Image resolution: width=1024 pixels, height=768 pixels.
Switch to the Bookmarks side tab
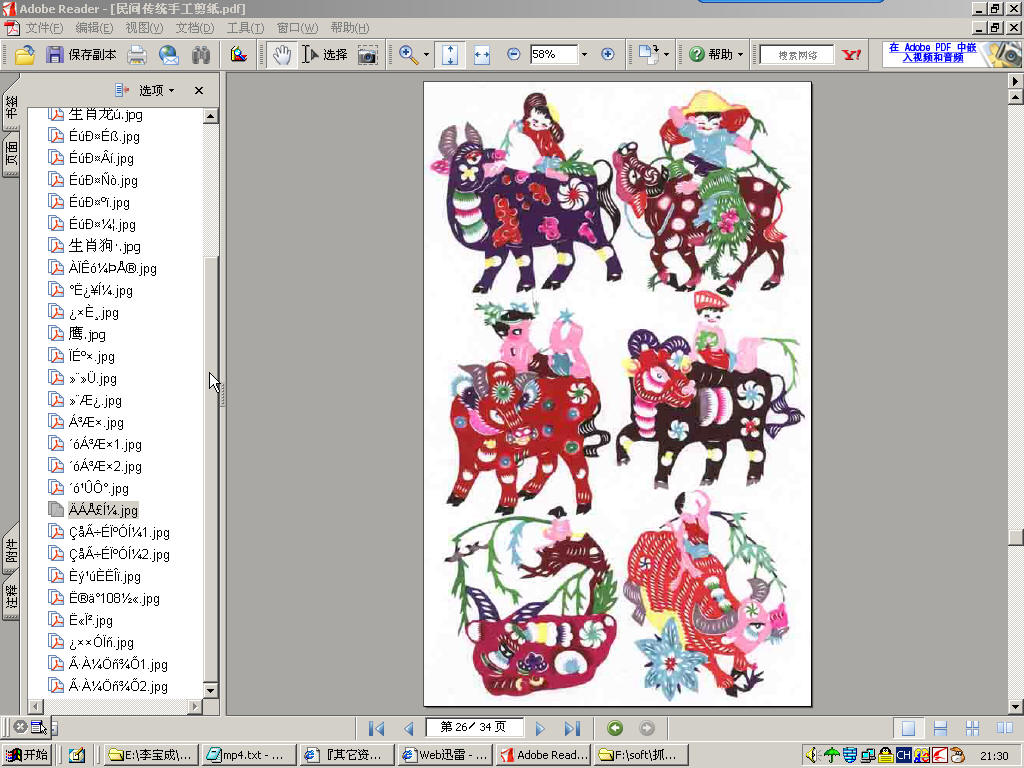(x=11, y=104)
